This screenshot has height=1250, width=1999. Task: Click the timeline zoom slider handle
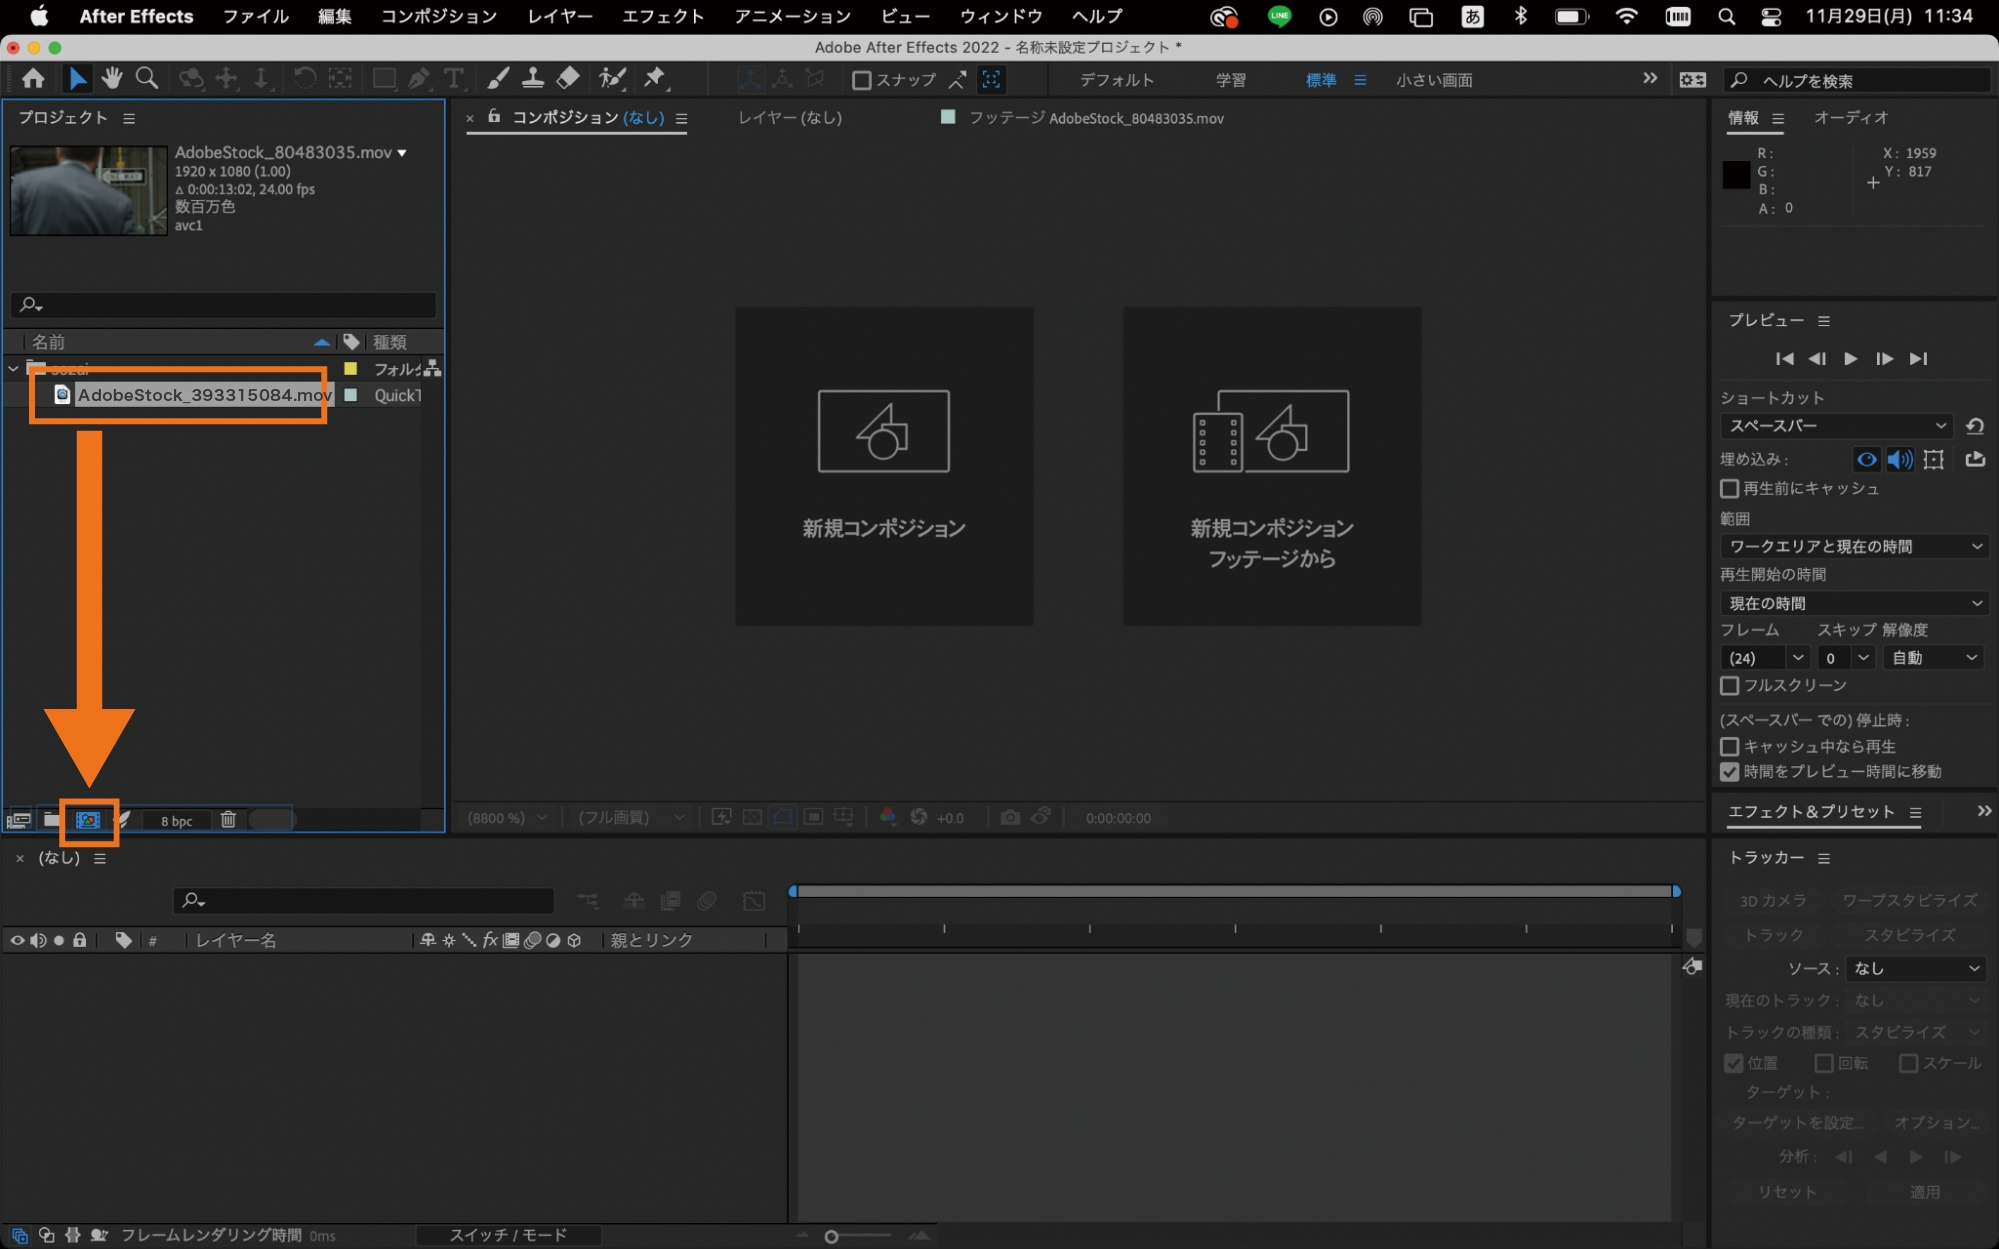click(831, 1237)
